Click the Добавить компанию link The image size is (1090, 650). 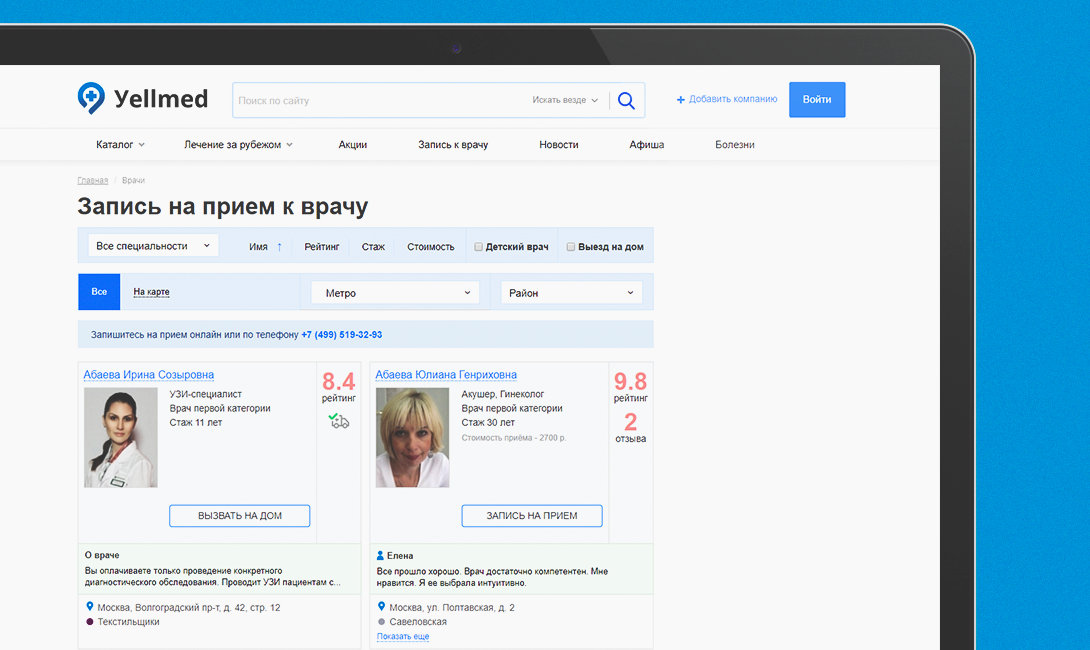pyautogui.click(x=733, y=99)
